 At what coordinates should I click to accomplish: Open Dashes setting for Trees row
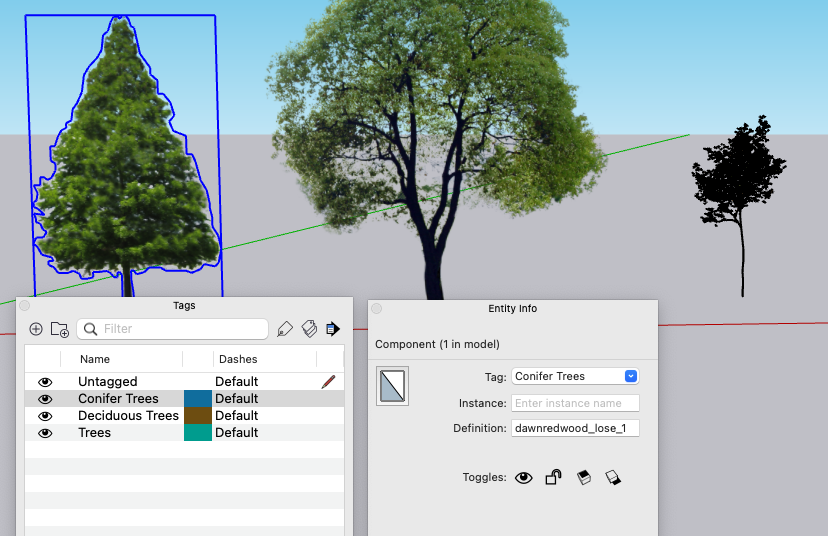click(x=237, y=432)
